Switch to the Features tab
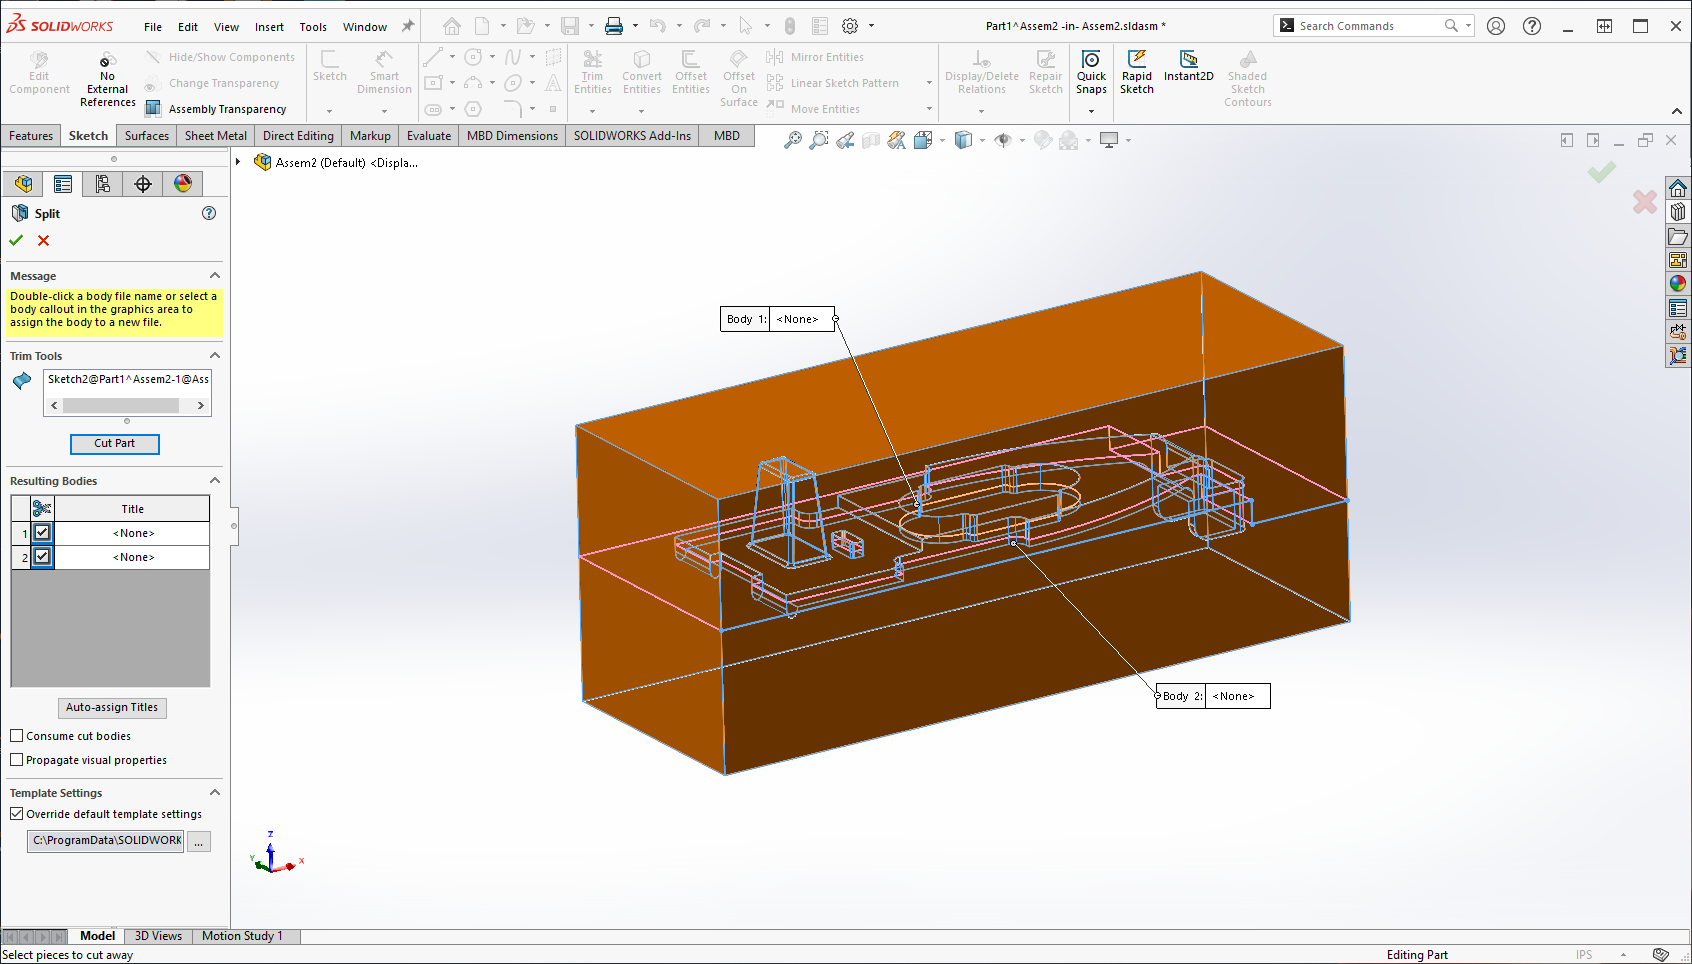The height and width of the screenshot is (964, 1692). pos(31,136)
